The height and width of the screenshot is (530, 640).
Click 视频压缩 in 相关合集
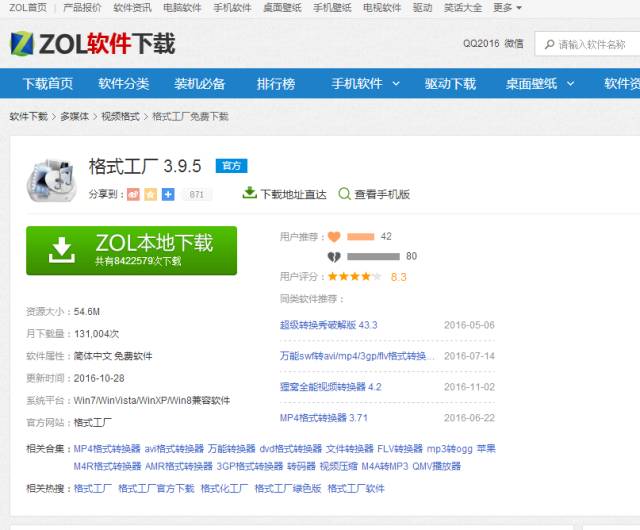(x=339, y=466)
